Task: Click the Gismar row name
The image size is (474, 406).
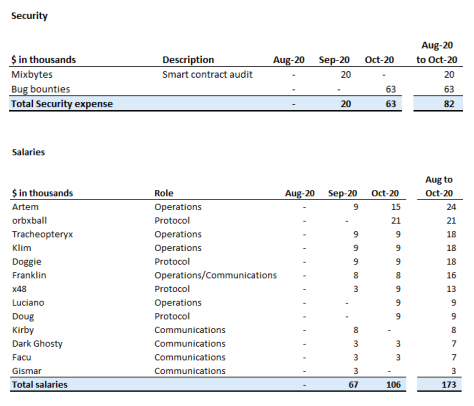Action: coord(27,371)
